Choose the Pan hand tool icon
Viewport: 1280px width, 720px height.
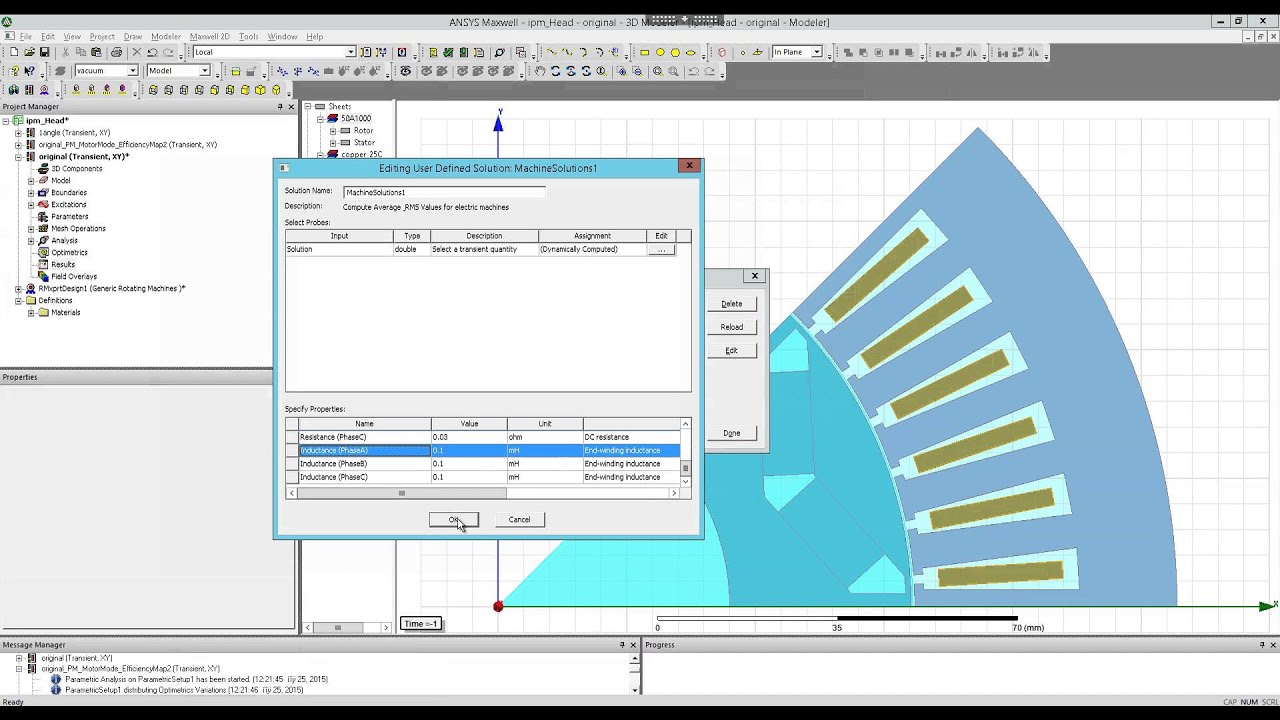540,71
